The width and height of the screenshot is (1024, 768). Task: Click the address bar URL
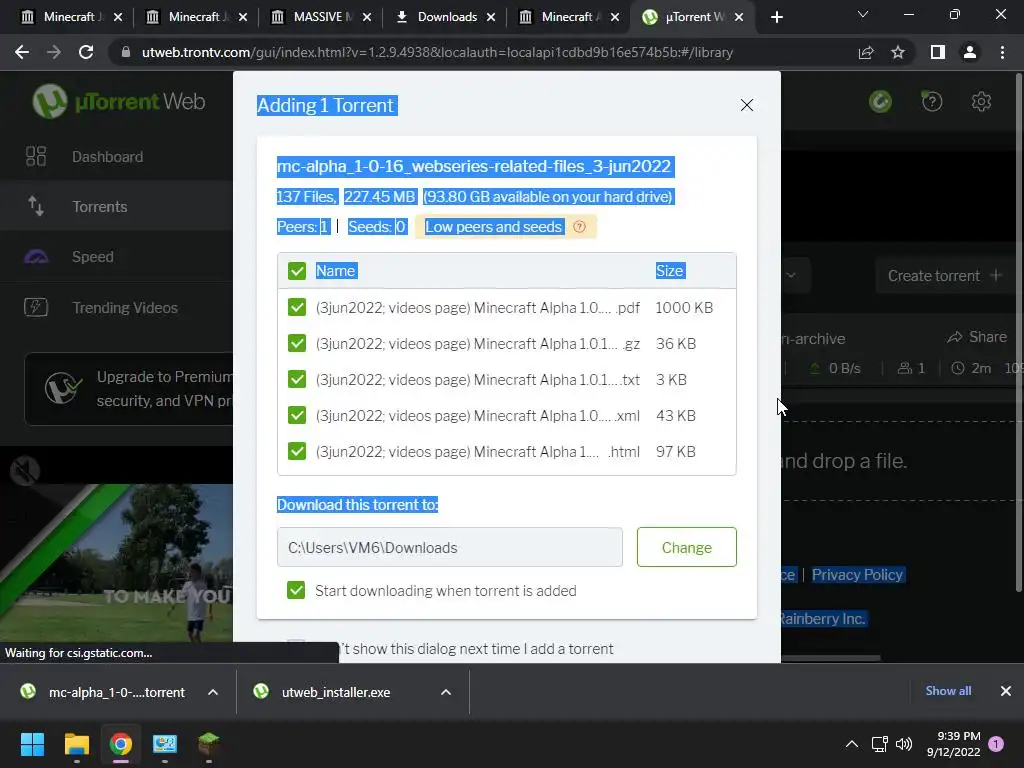pyautogui.click(x=437, y=52)
